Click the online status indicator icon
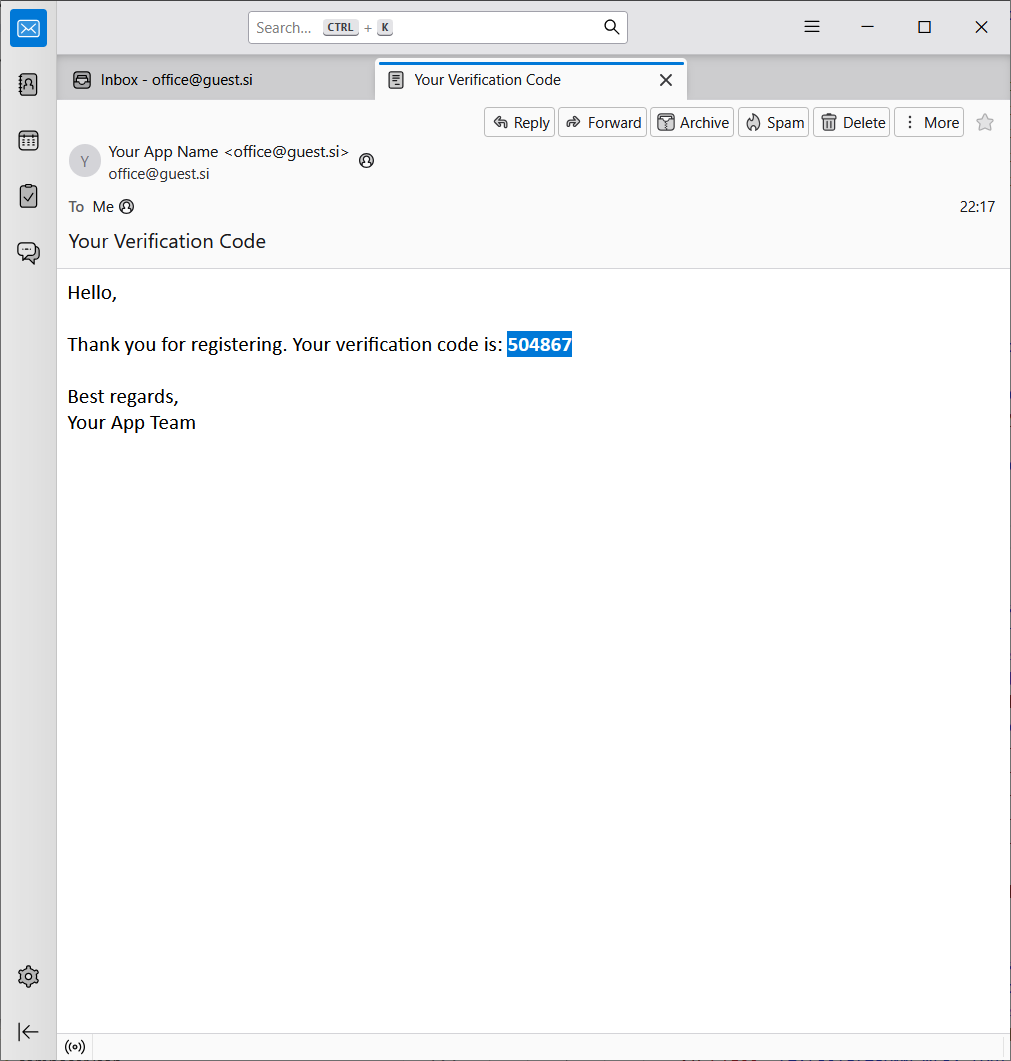1011x1061 pixels. (75, 1047)
